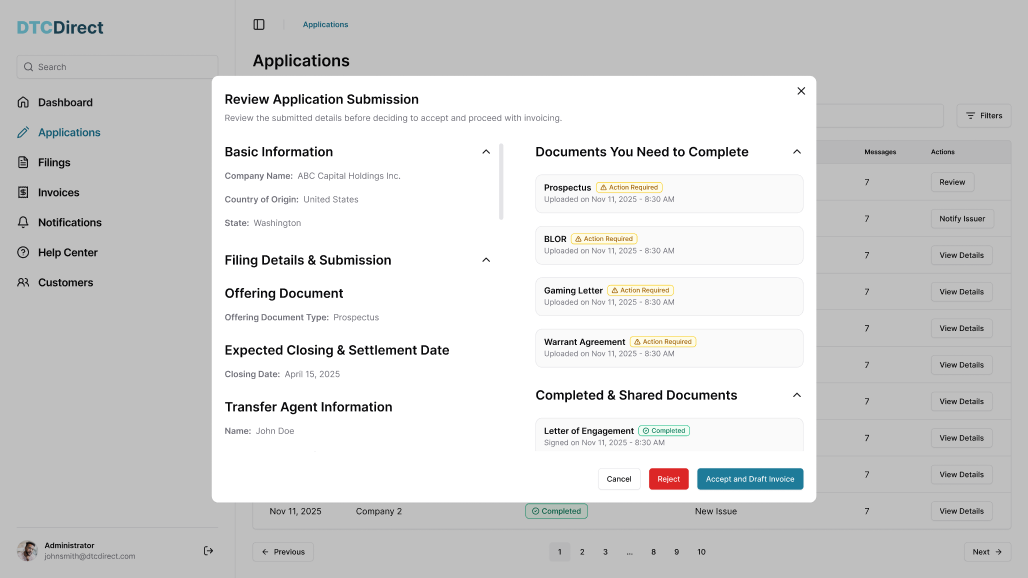Screen dimensions: 1028x578
Task: Go to the Next page
Action: (987, 552)
